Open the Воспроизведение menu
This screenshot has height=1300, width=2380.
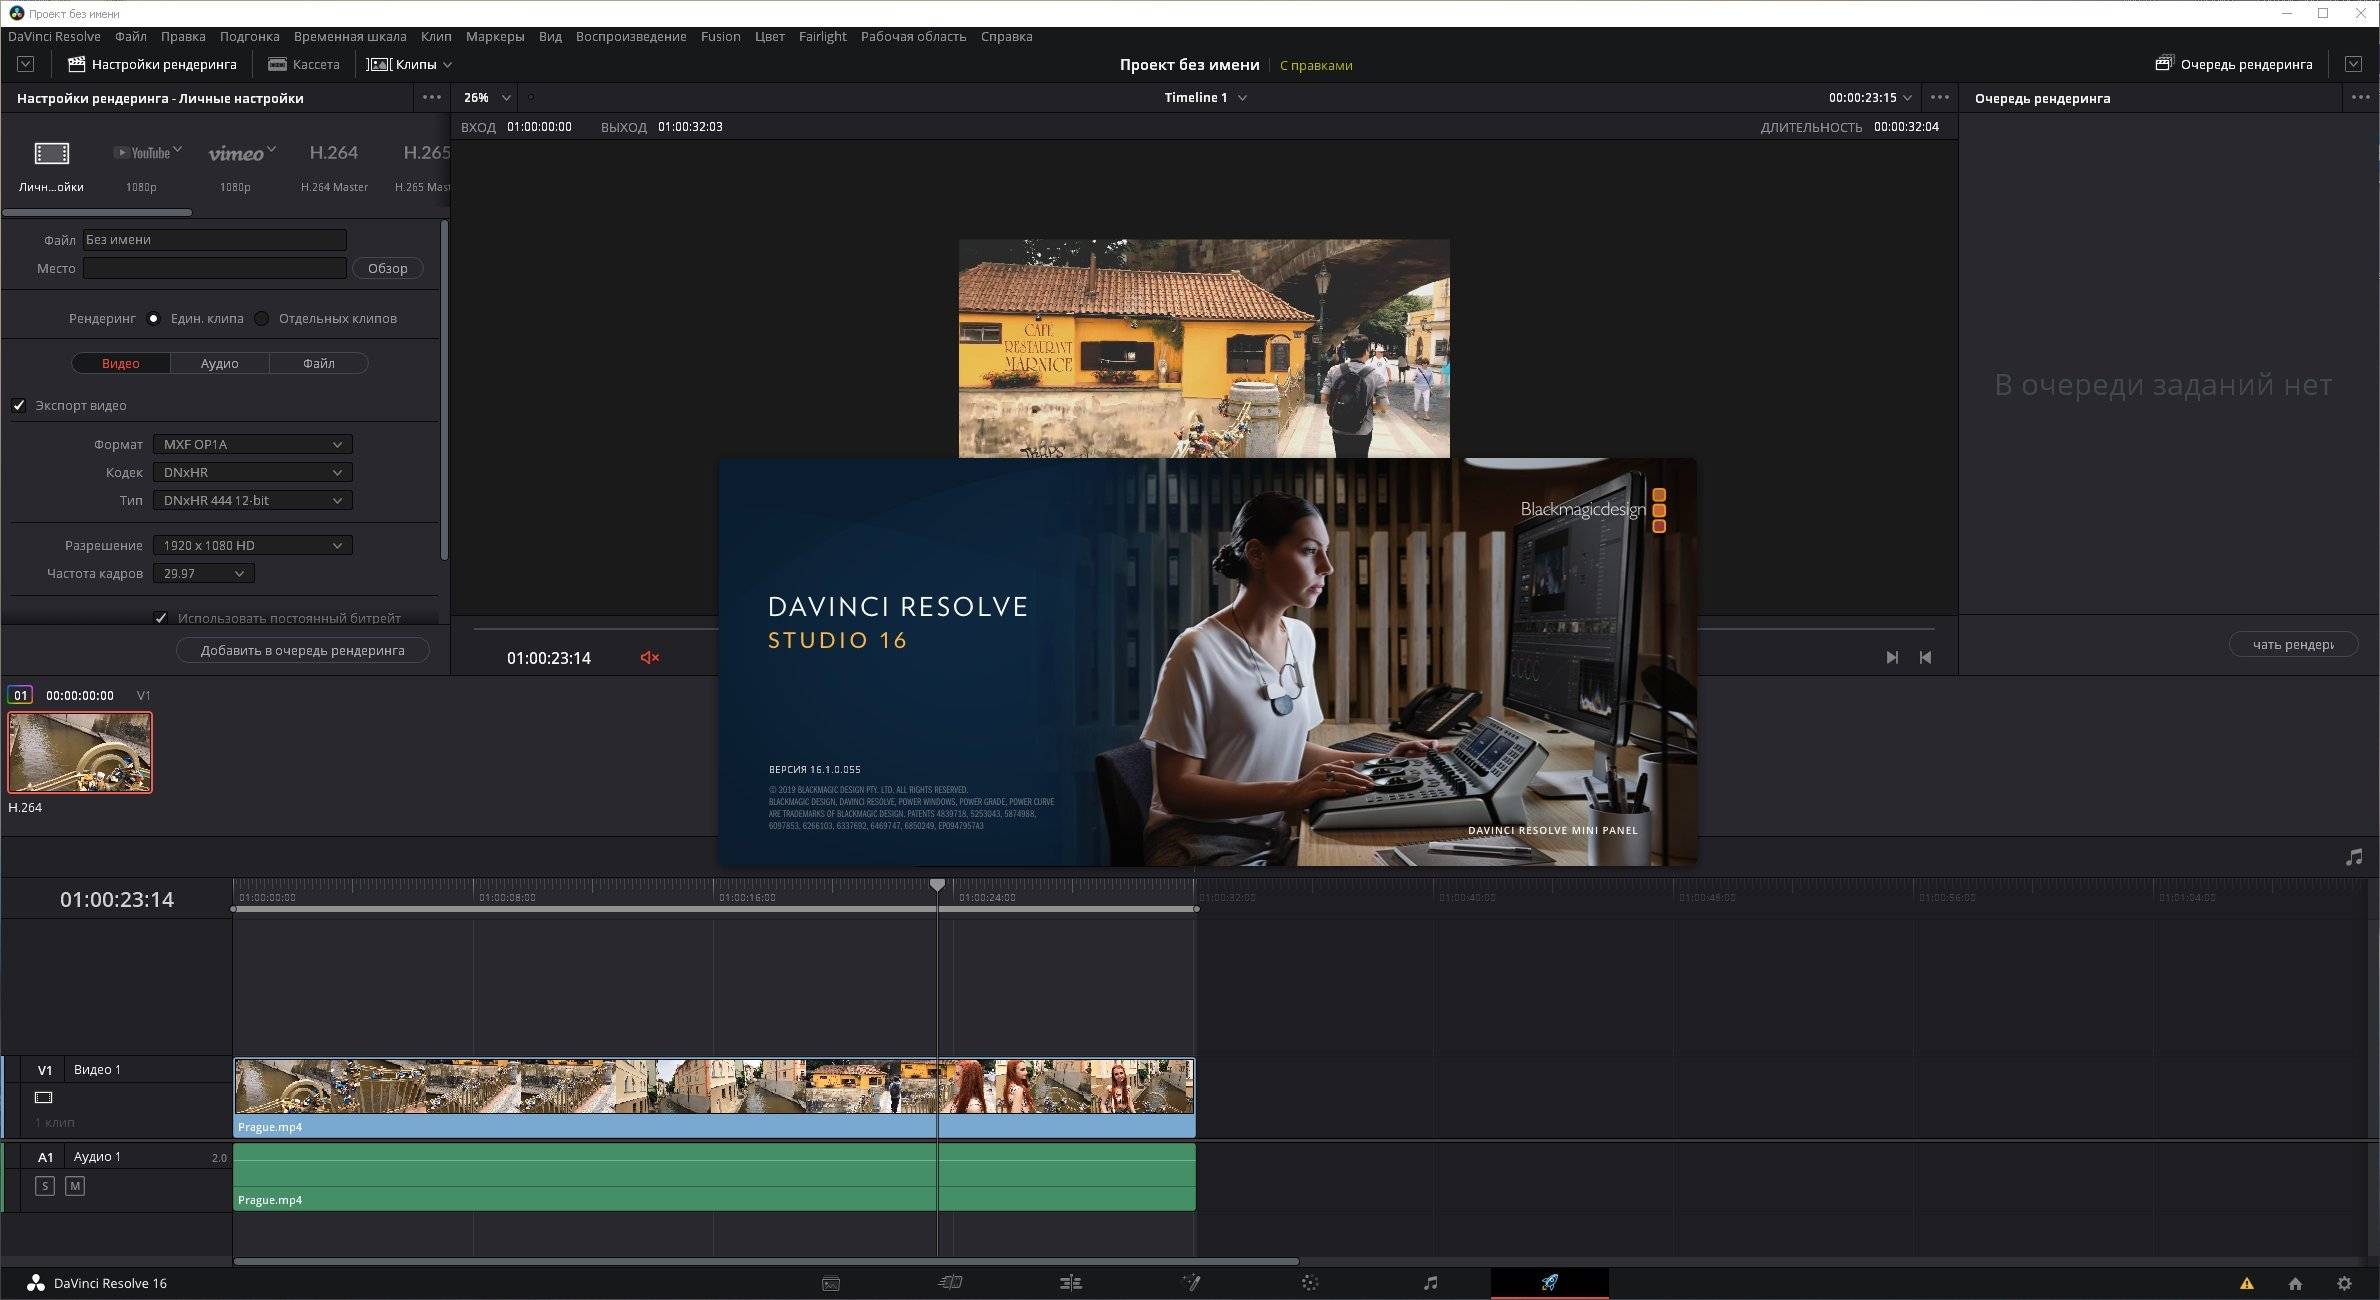click(x=631, y=36)
